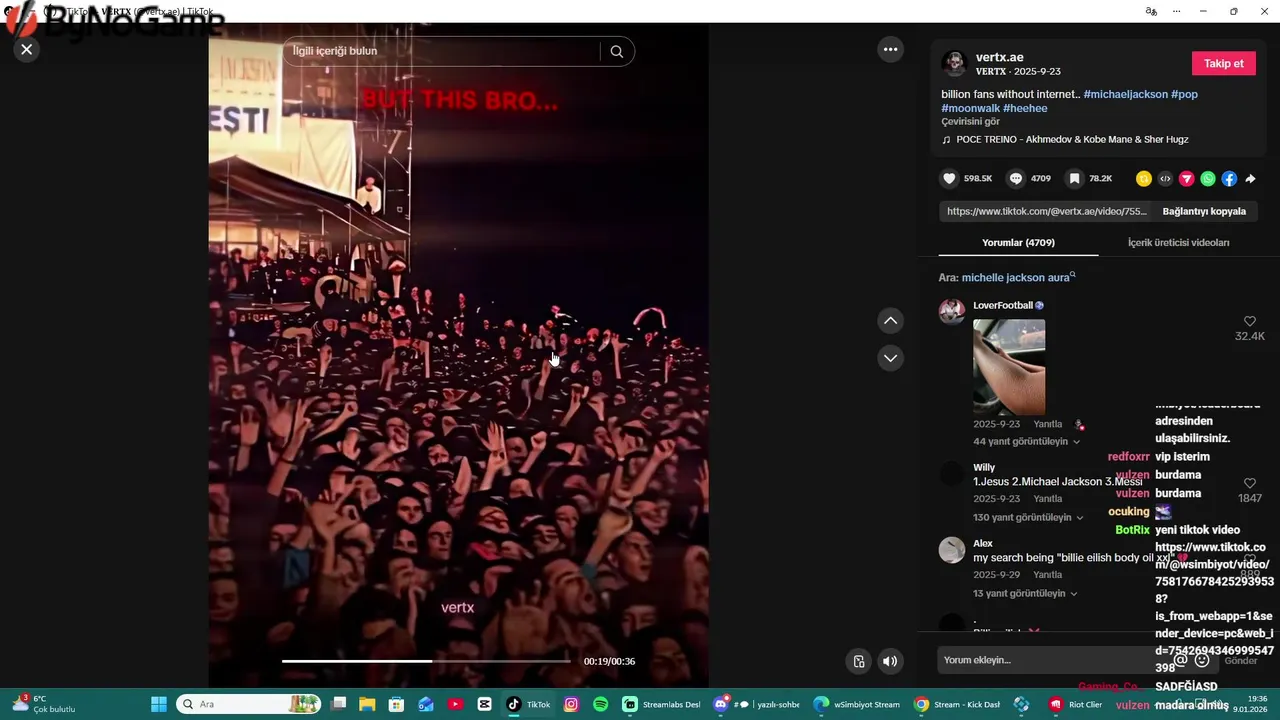Screen dimensions: 1280x720
Task: Open the three-dot more options menu
Action: pyautogui.click(x=890, y=49)
